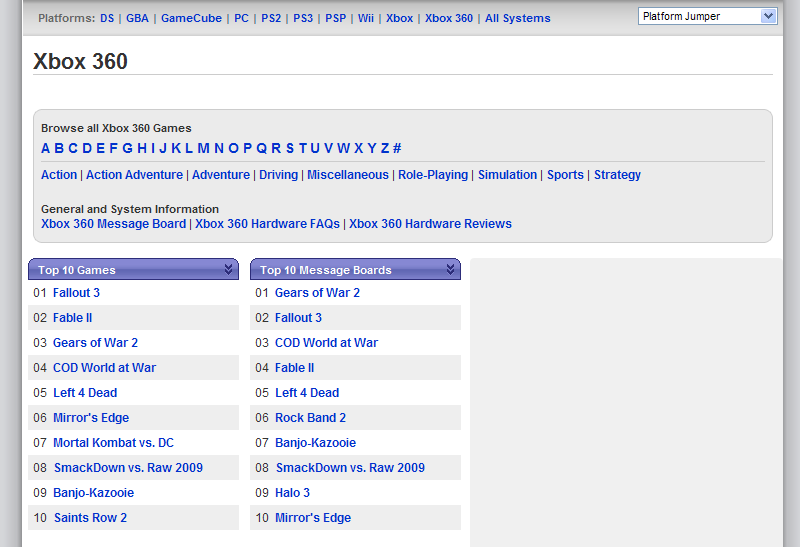Collapse the Top 10 Message Boards panel
This screenshot has width=800, height=547.
coord(451,269)
